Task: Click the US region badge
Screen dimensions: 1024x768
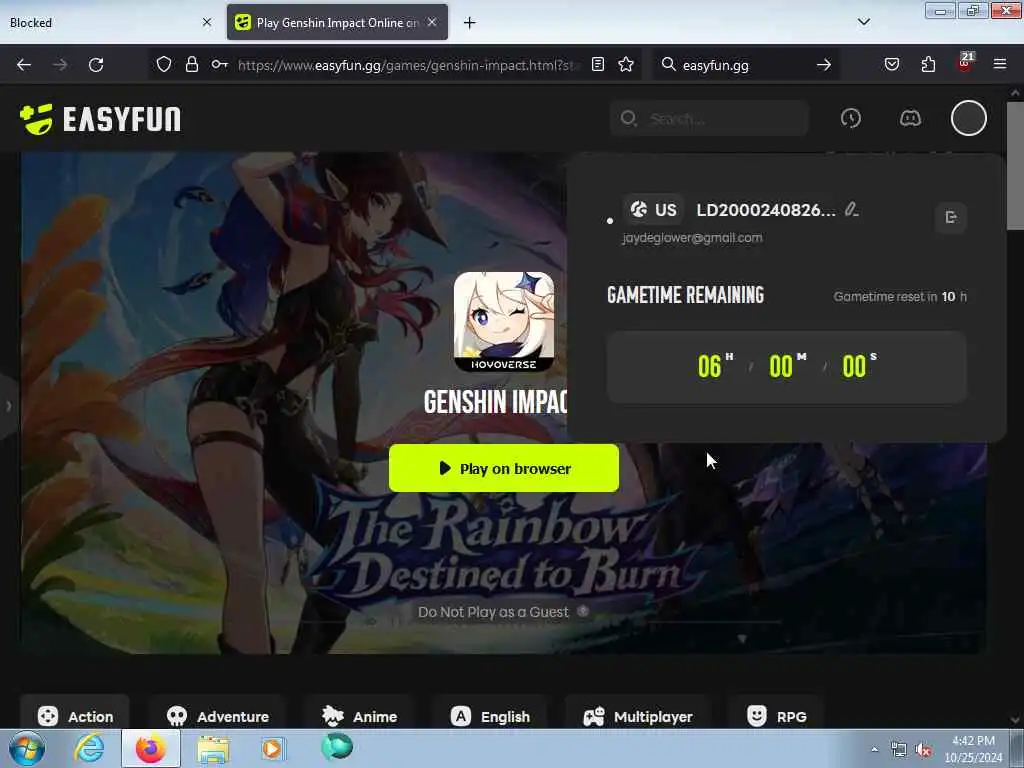Action: (653, 210)
